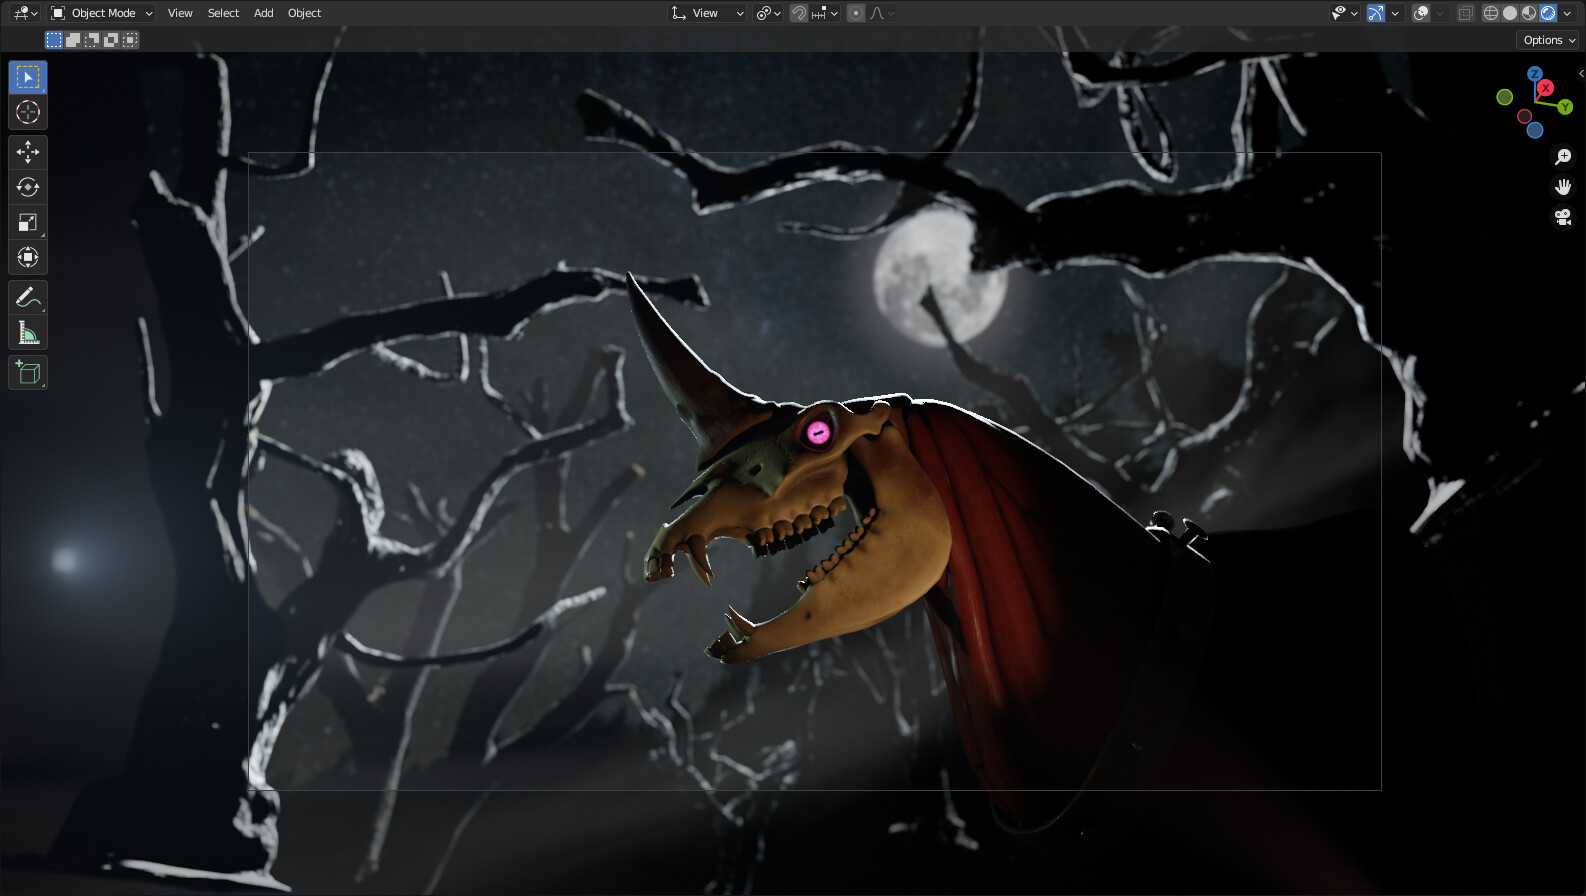Click the green Y axis gizmo

click(x=1565, y=107)
